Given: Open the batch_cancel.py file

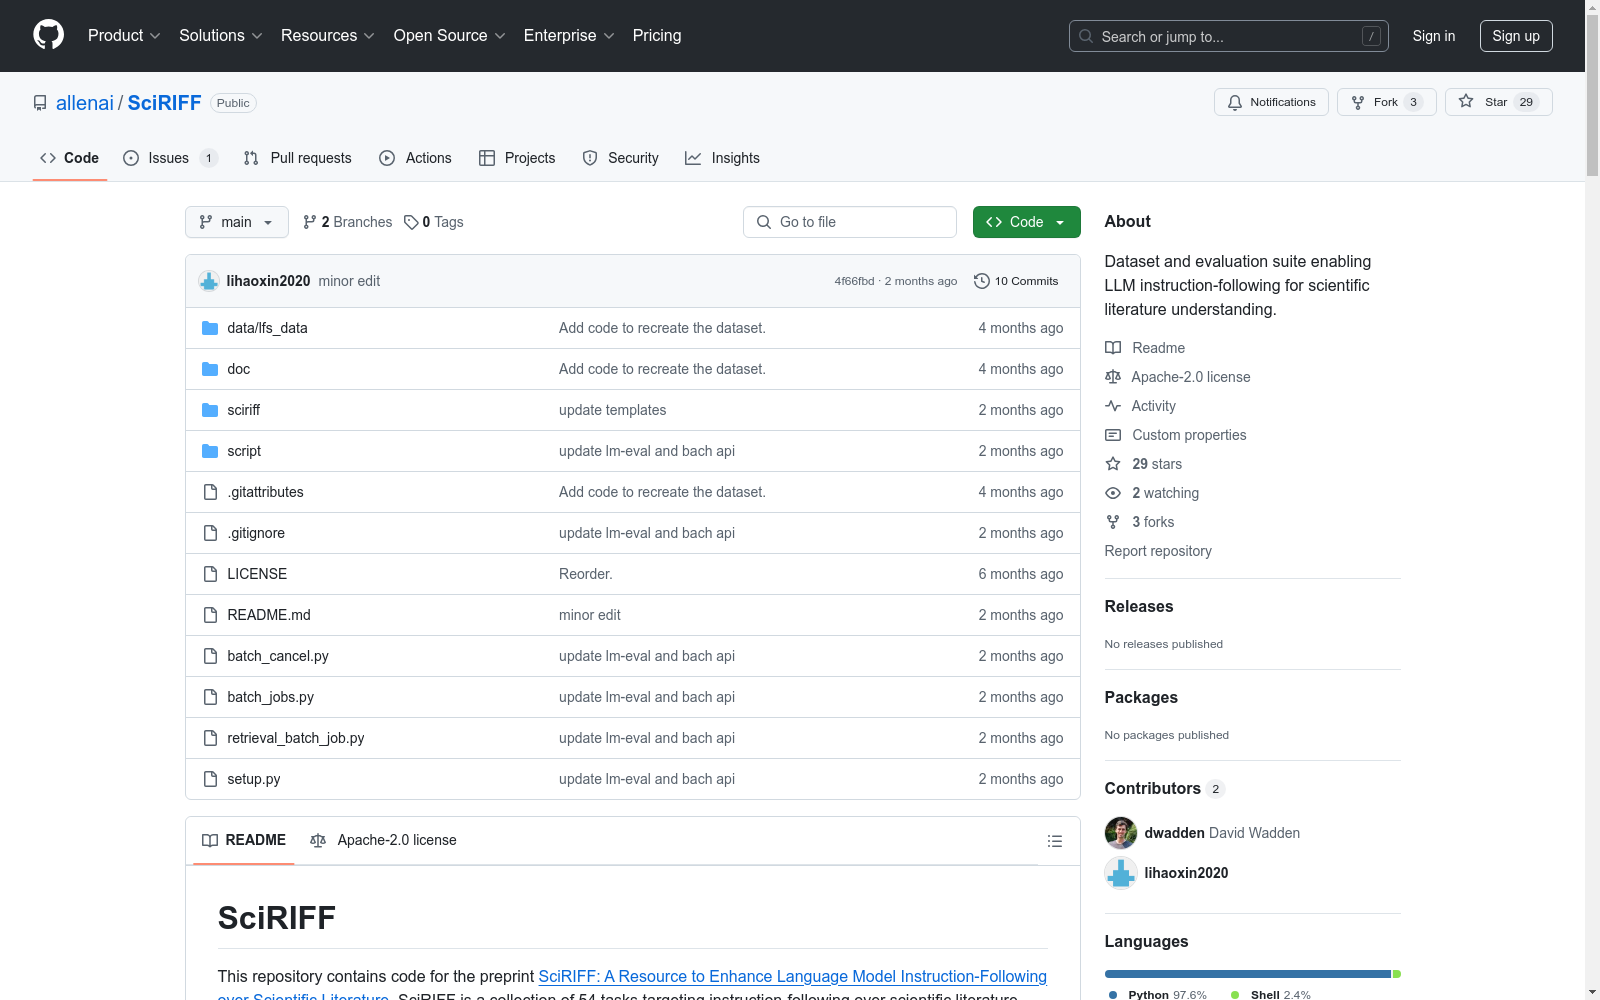Looking at the screenshot, I should coord(278,656).
